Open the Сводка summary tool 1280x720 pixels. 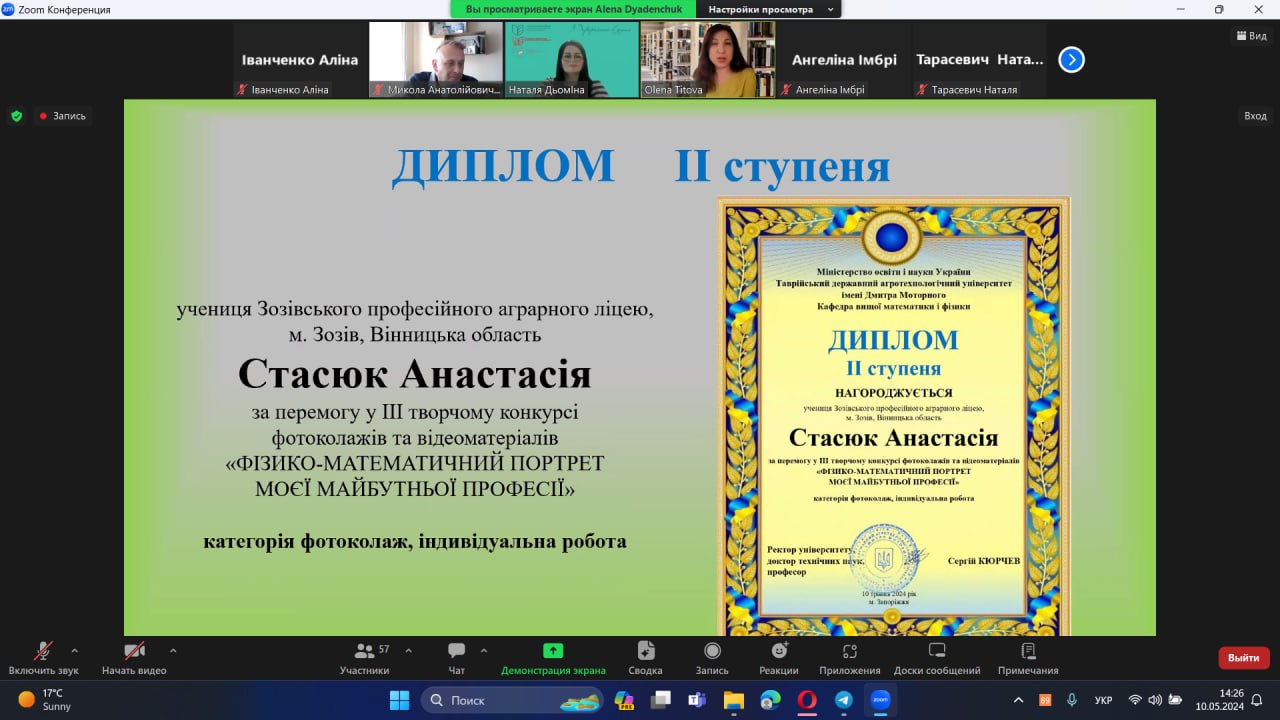click(x=646, y=658)
